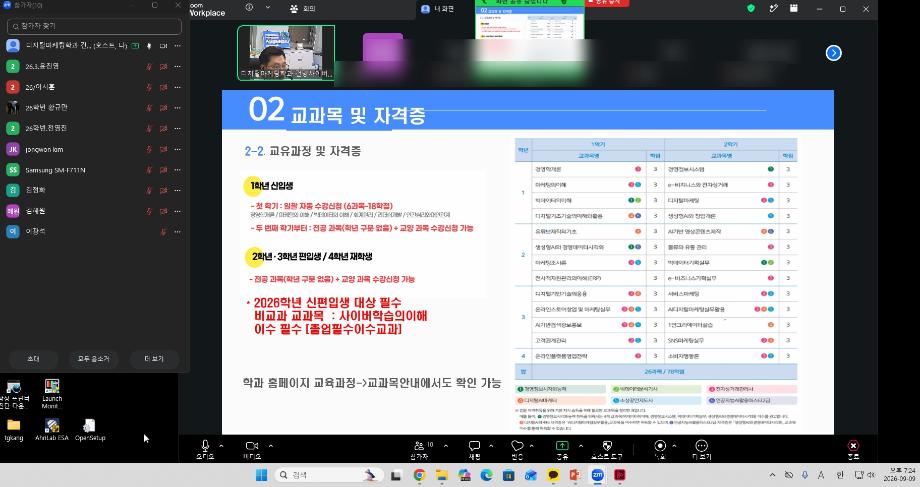The image size is (920, 487).
Task: Open File Explorer from taskbar
Action: (442, 475)
